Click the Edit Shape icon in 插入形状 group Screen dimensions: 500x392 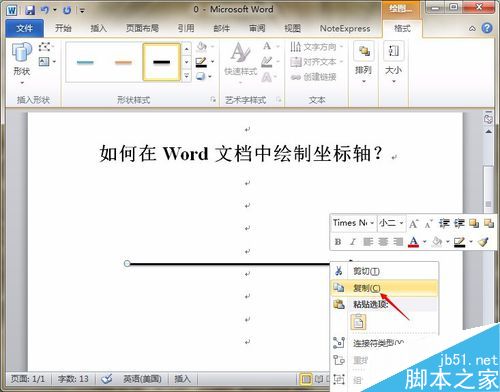[44, 47]
